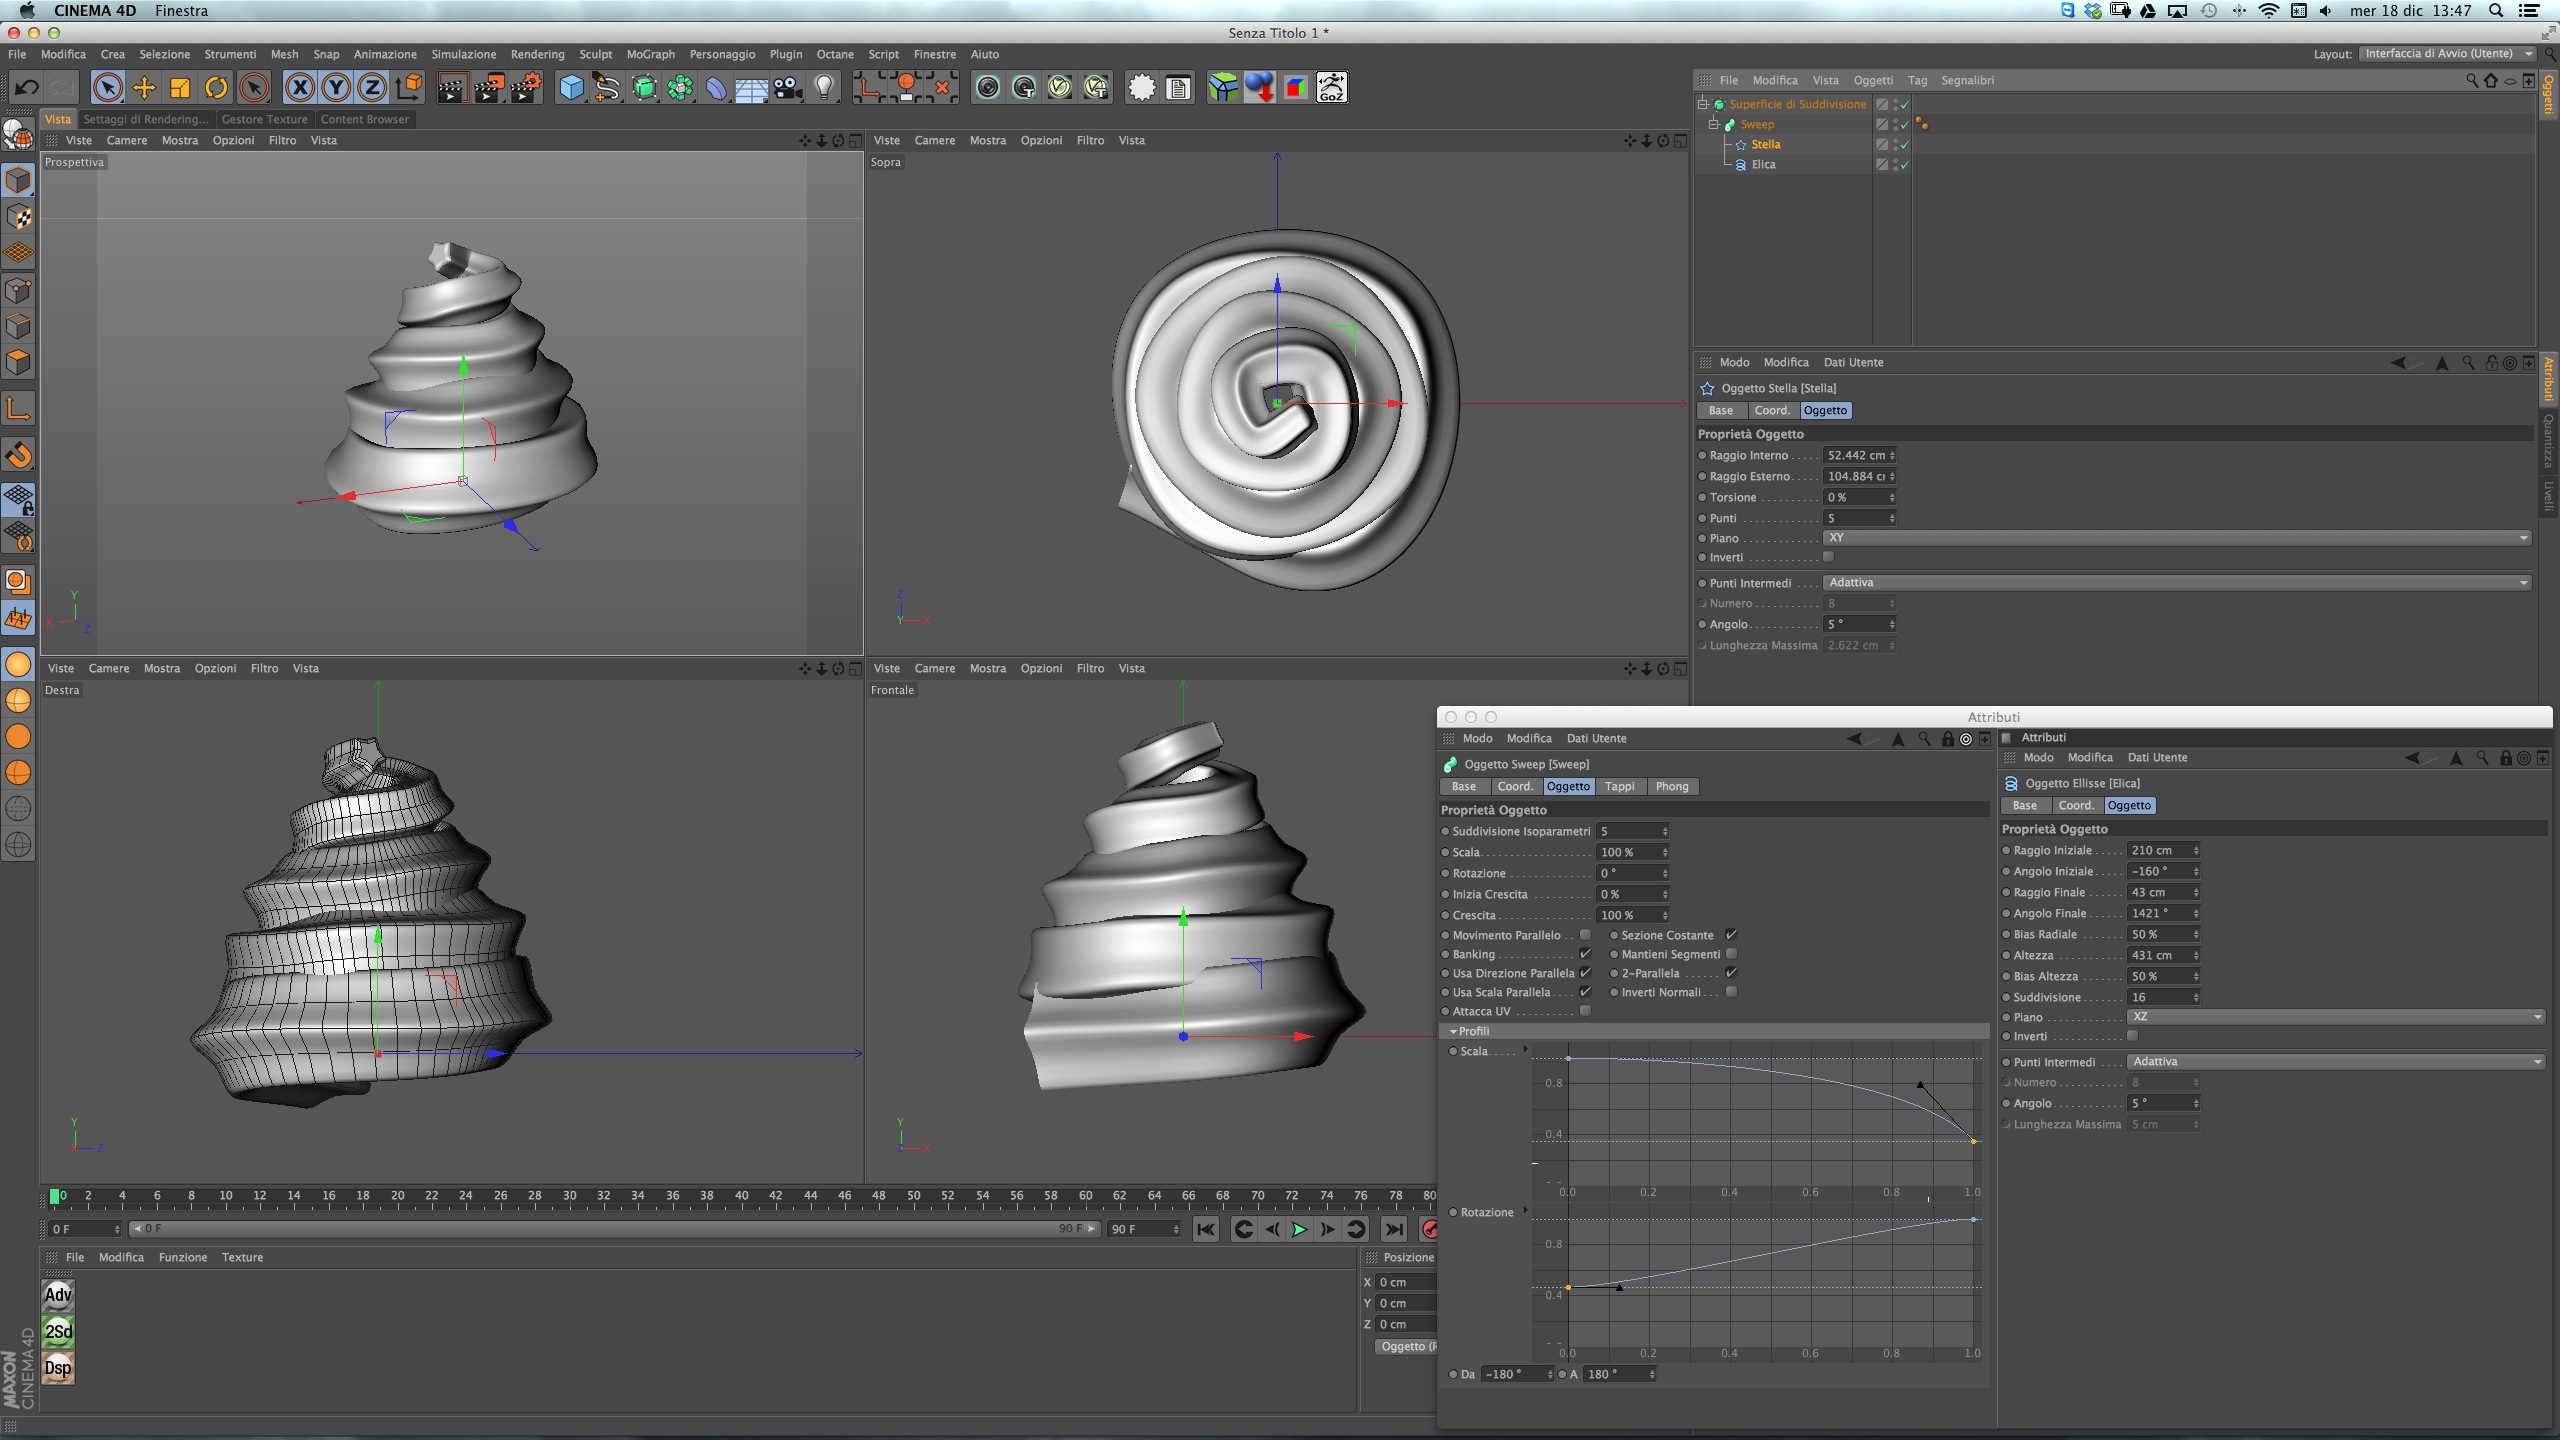Viewport: 2560px width, 1440px height.
Task: Select the Elica object in tree
Action: (1763, 165)
